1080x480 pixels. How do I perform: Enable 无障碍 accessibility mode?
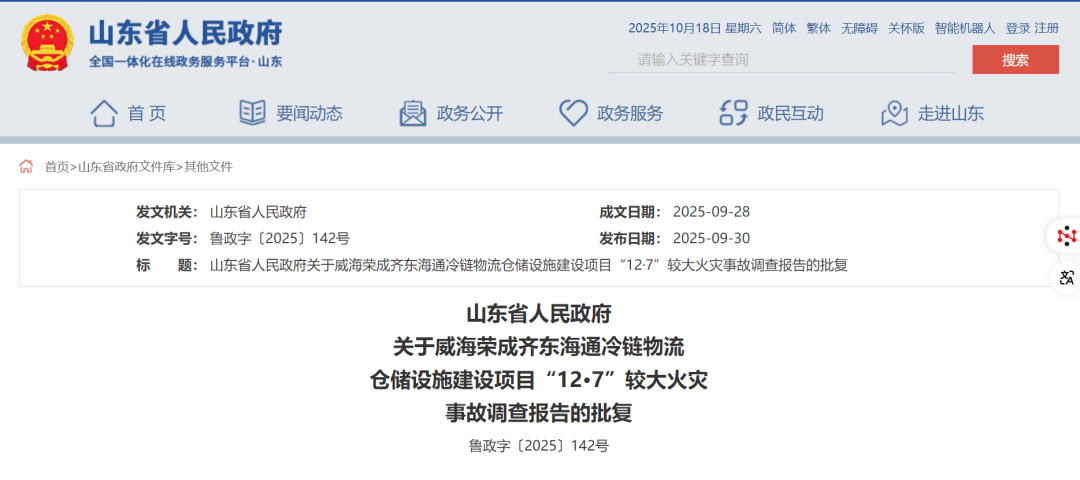point(858,28)
